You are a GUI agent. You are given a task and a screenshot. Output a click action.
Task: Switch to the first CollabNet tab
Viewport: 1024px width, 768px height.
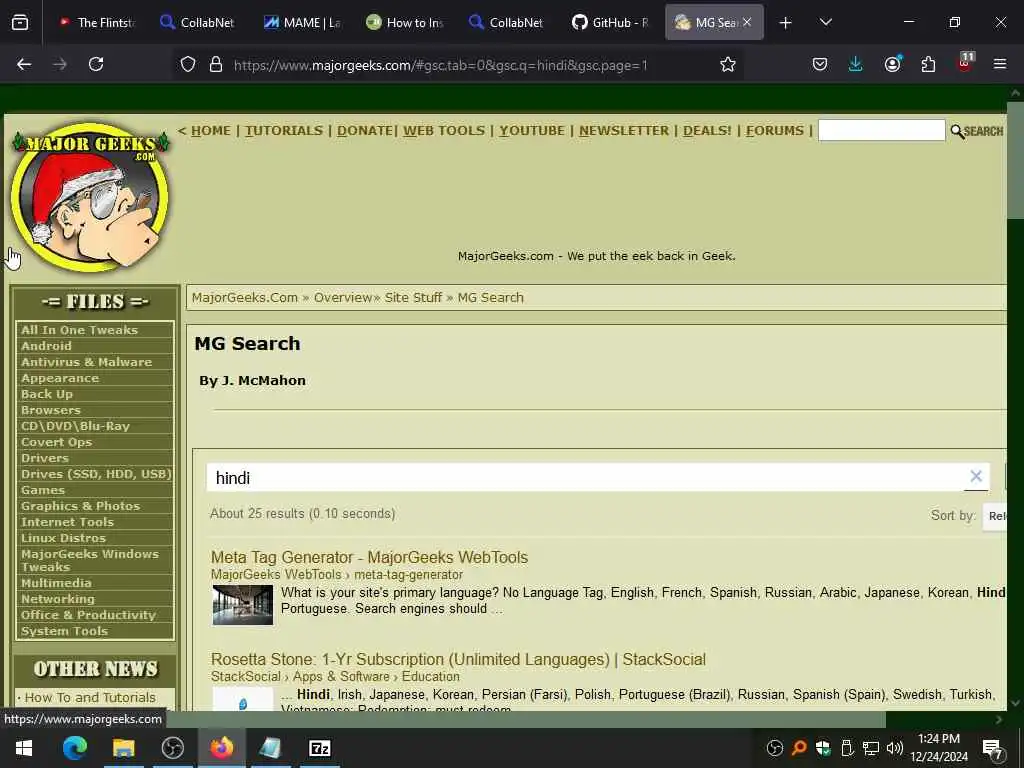(x=198, y=22)
